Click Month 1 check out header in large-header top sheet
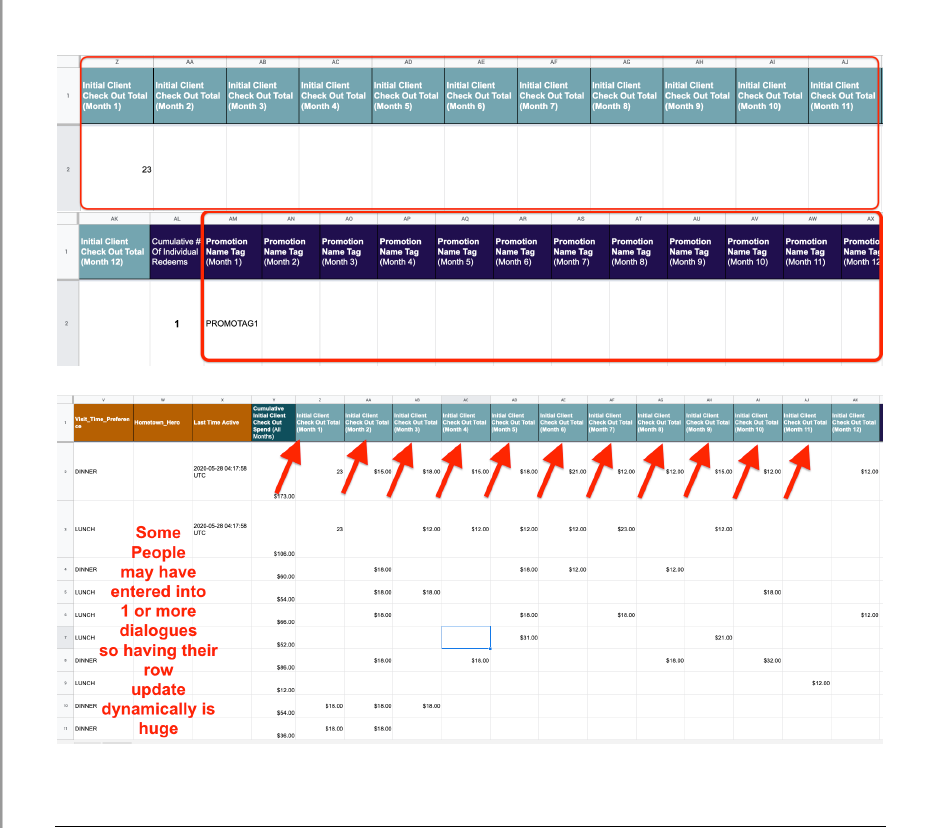 (117, 95)
